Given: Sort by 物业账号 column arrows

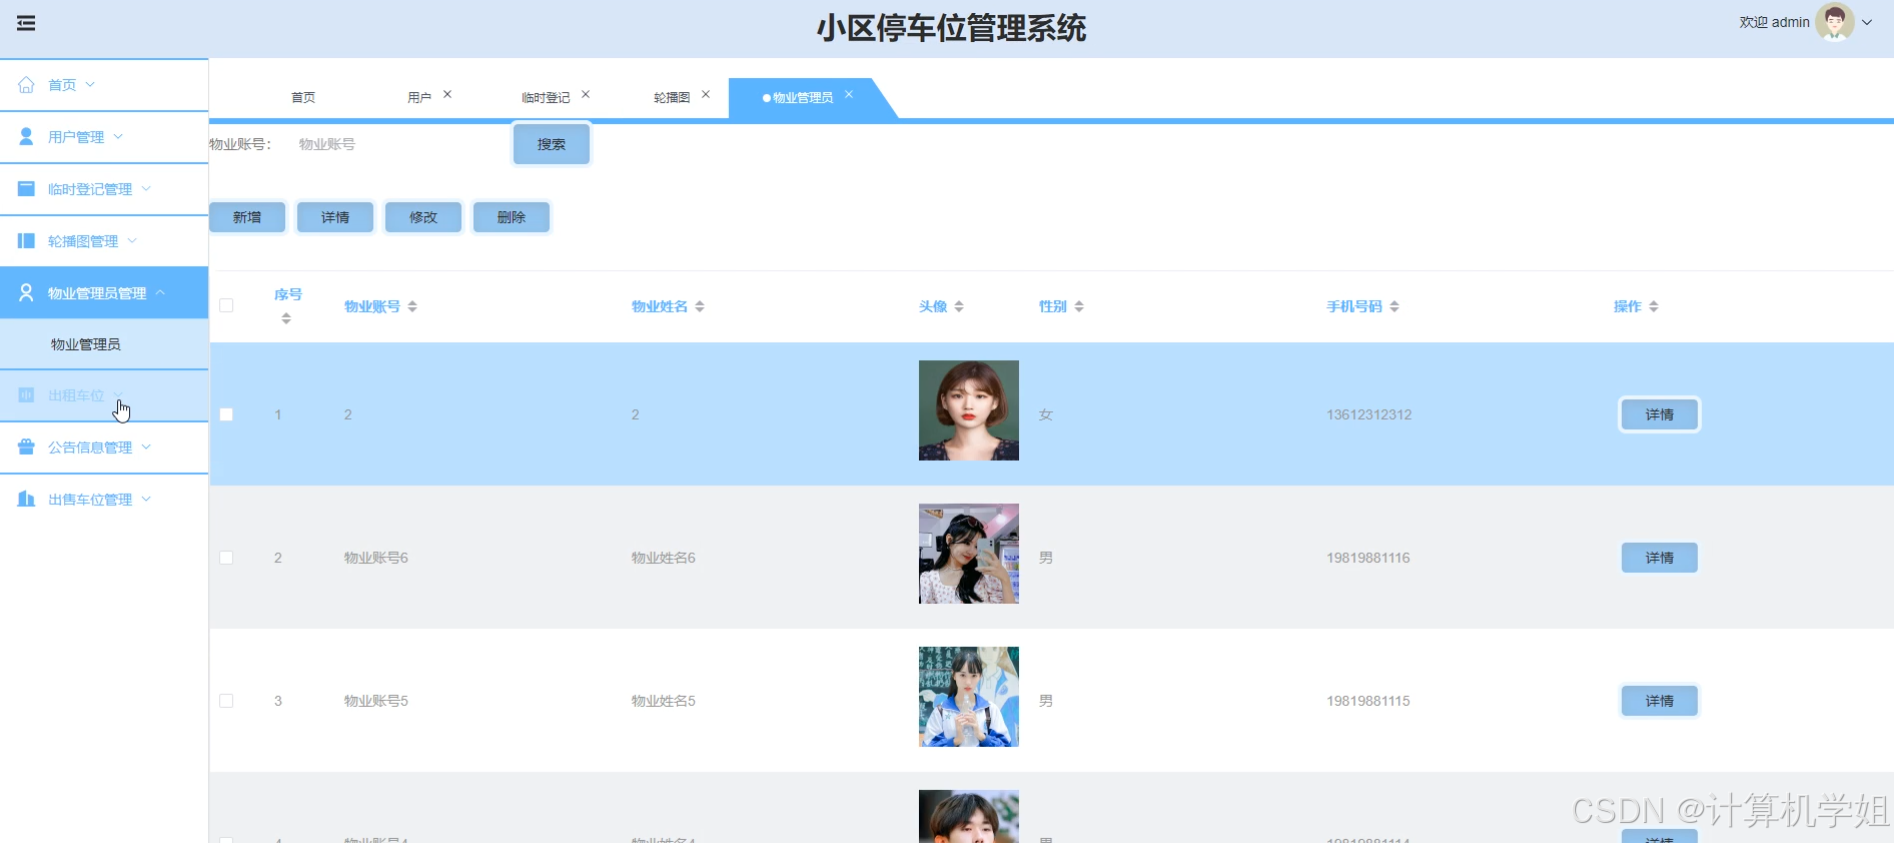Looking at the screenshot, I should tap(413, 306).
